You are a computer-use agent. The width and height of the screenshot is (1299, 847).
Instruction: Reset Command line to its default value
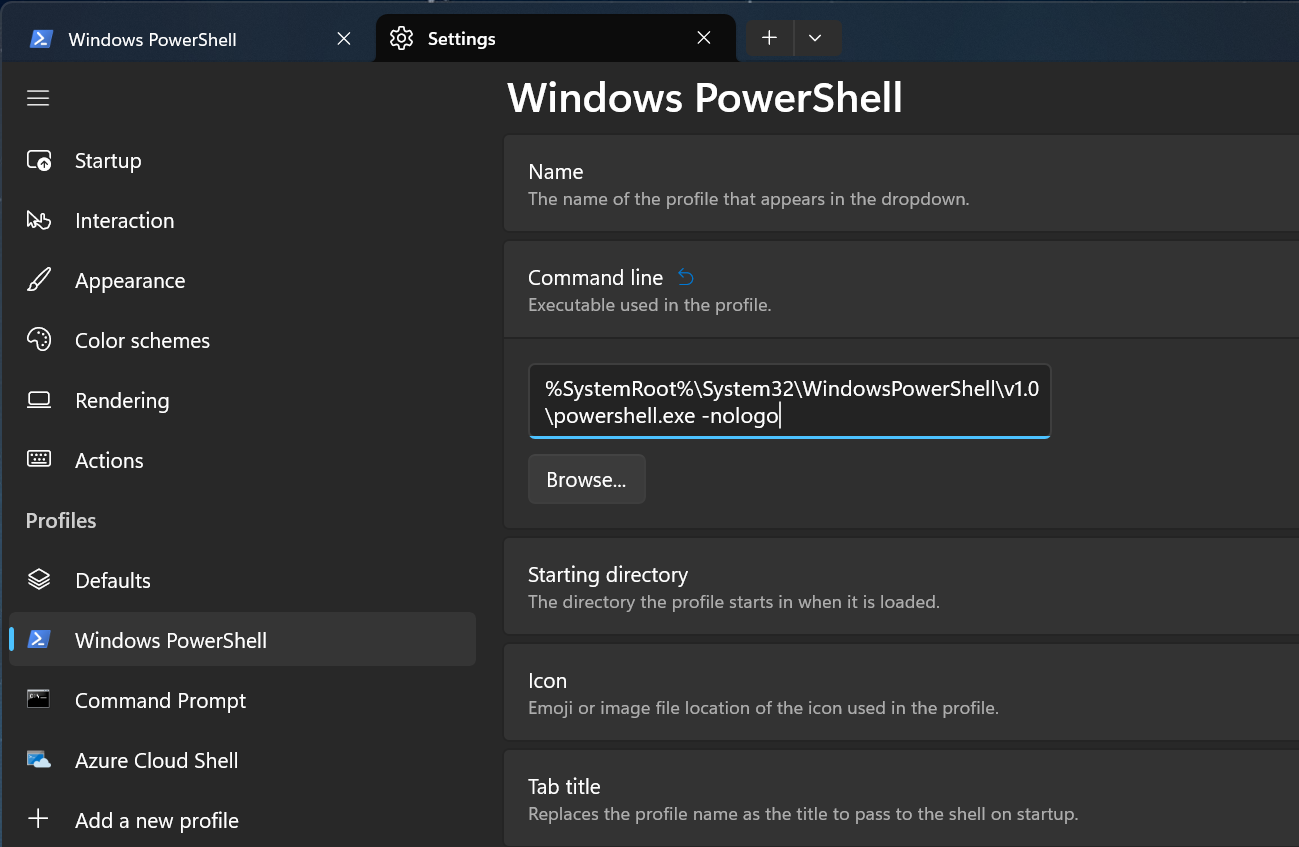click(x=686, y=277)
